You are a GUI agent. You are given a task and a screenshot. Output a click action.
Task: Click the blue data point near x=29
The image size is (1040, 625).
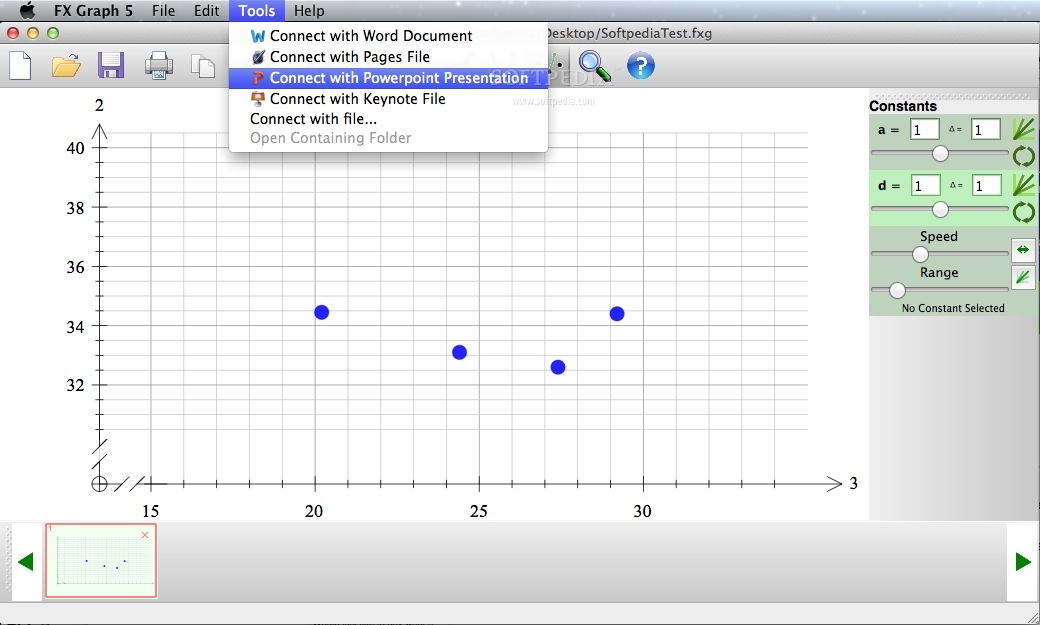coord(617,314)
